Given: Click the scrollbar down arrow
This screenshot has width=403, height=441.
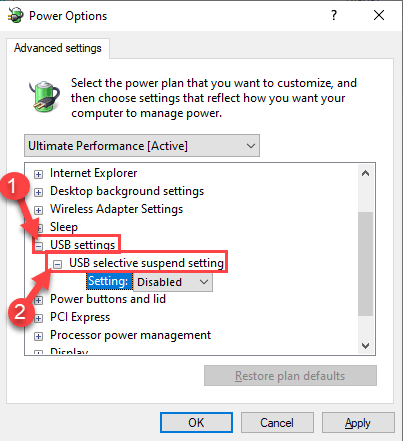Looking at the screenshot, I should tap(366, 346).
